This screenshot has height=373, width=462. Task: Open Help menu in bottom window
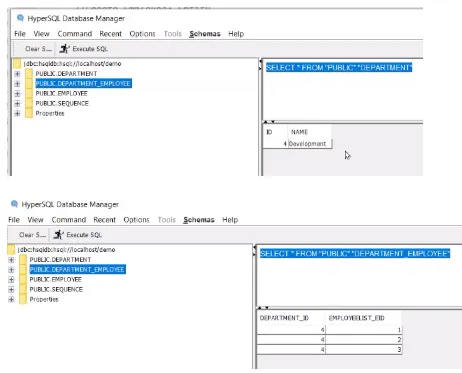[230, 220]
